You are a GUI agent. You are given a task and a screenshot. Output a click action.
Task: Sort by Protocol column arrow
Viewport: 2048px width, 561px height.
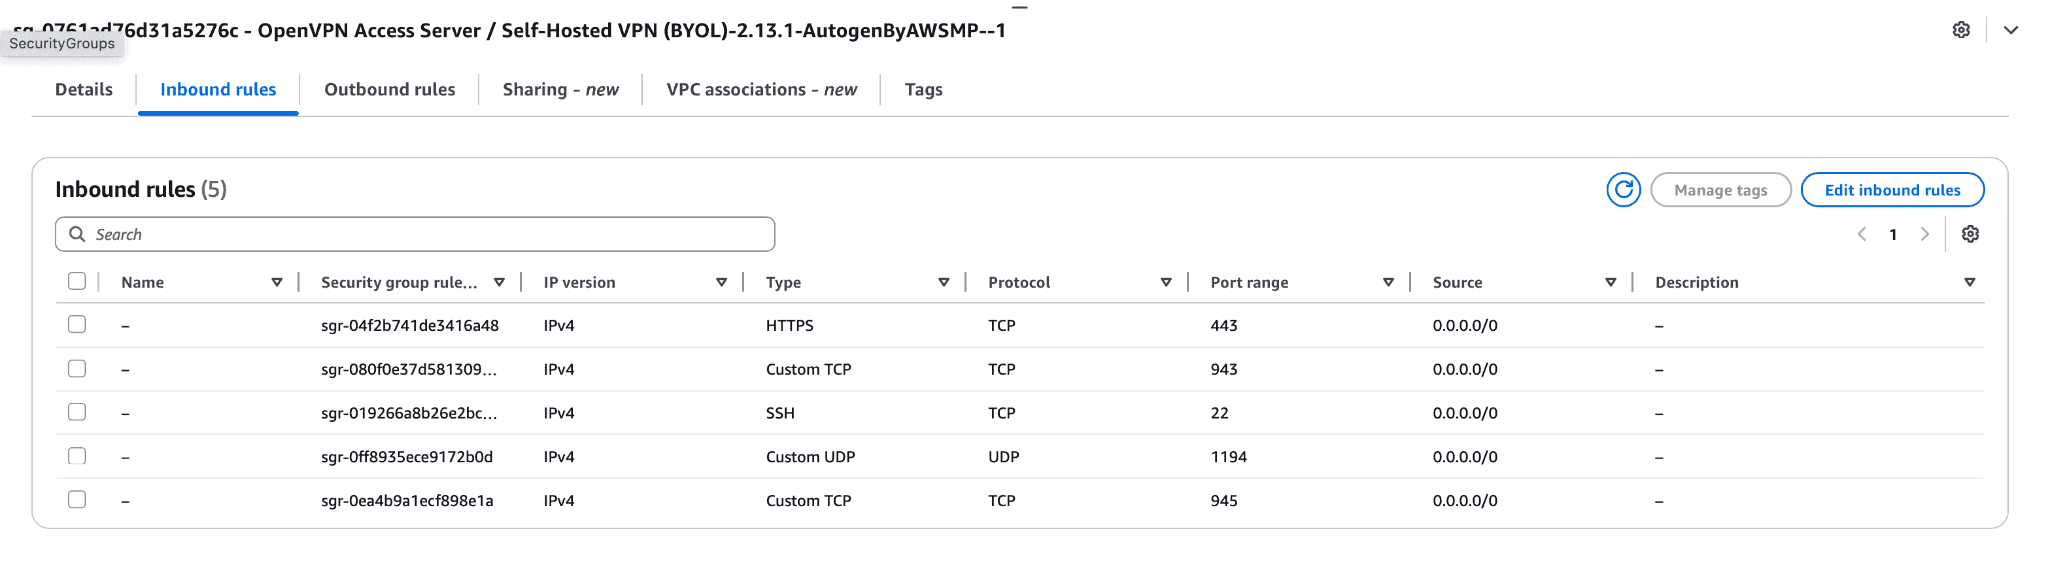pyautogui.click(x=1166, y=283)
